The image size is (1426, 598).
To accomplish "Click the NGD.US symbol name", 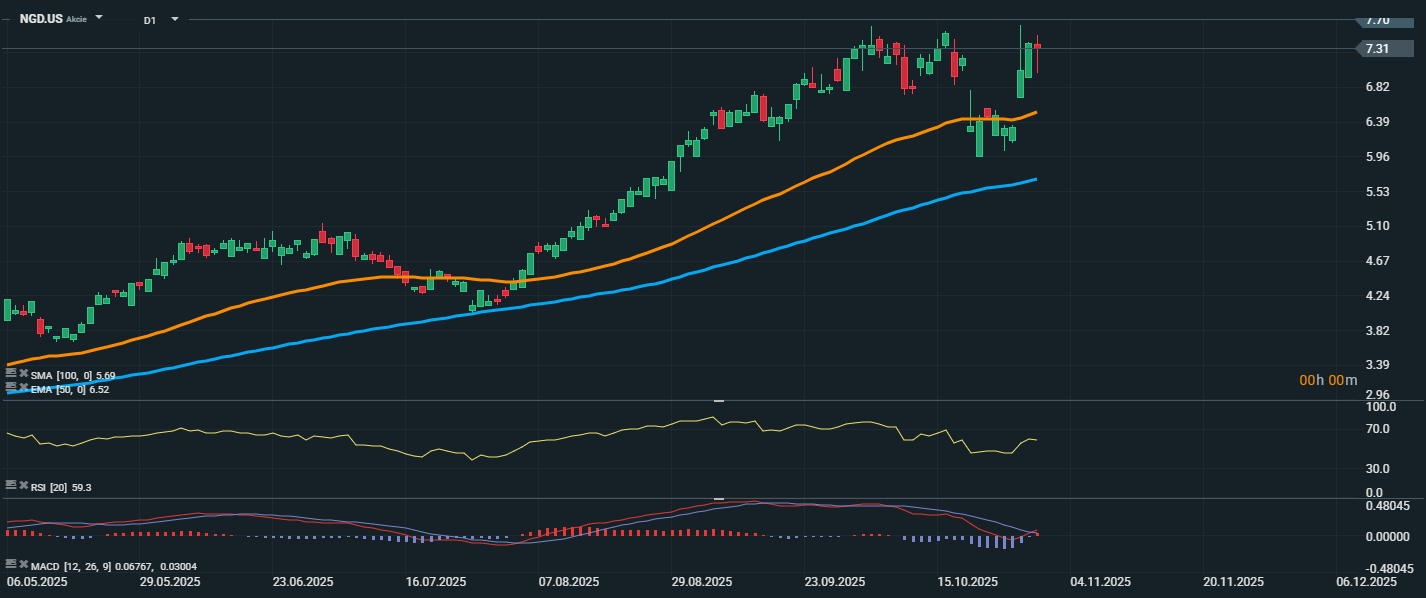I will (x=41, y=19).
